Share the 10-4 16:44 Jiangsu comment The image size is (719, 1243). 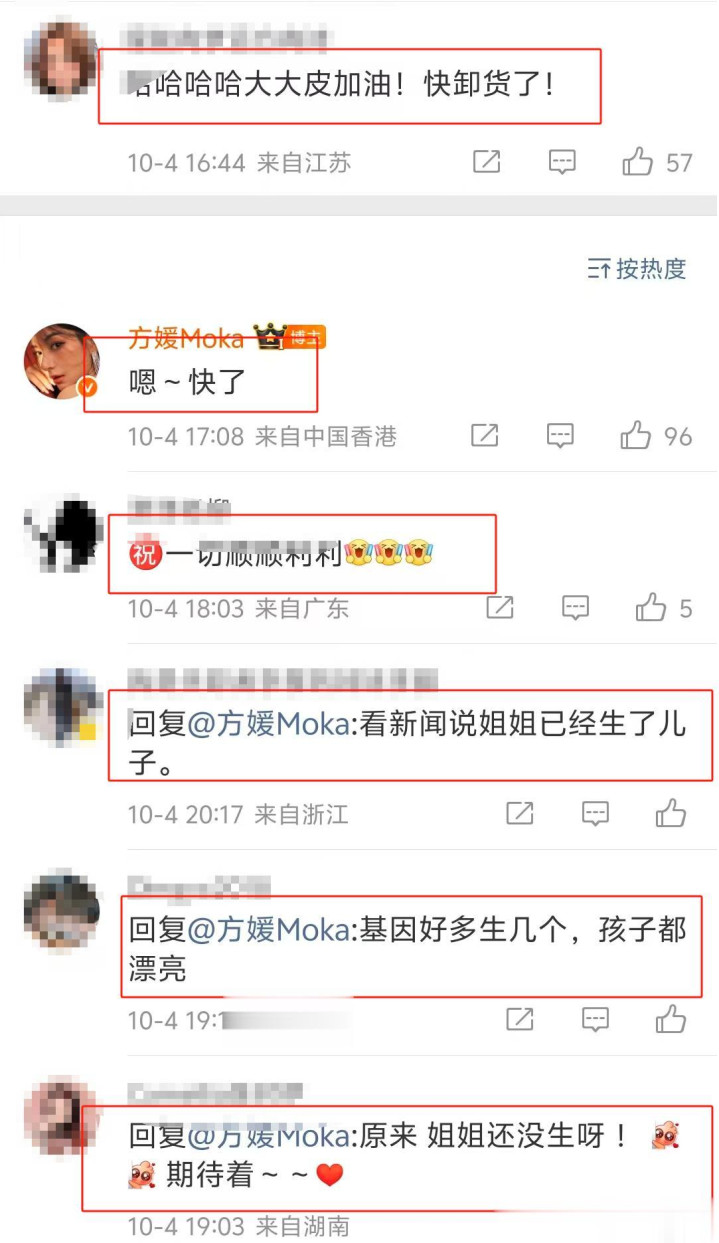(486, 162)
